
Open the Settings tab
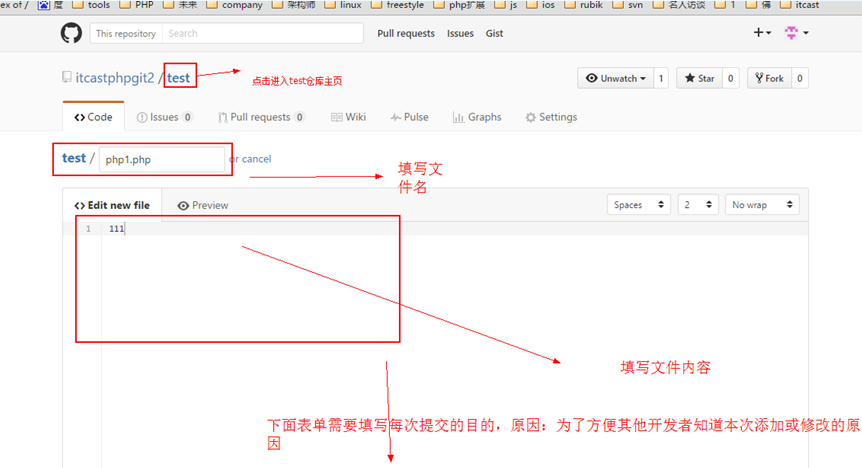[x=551, y=117]
